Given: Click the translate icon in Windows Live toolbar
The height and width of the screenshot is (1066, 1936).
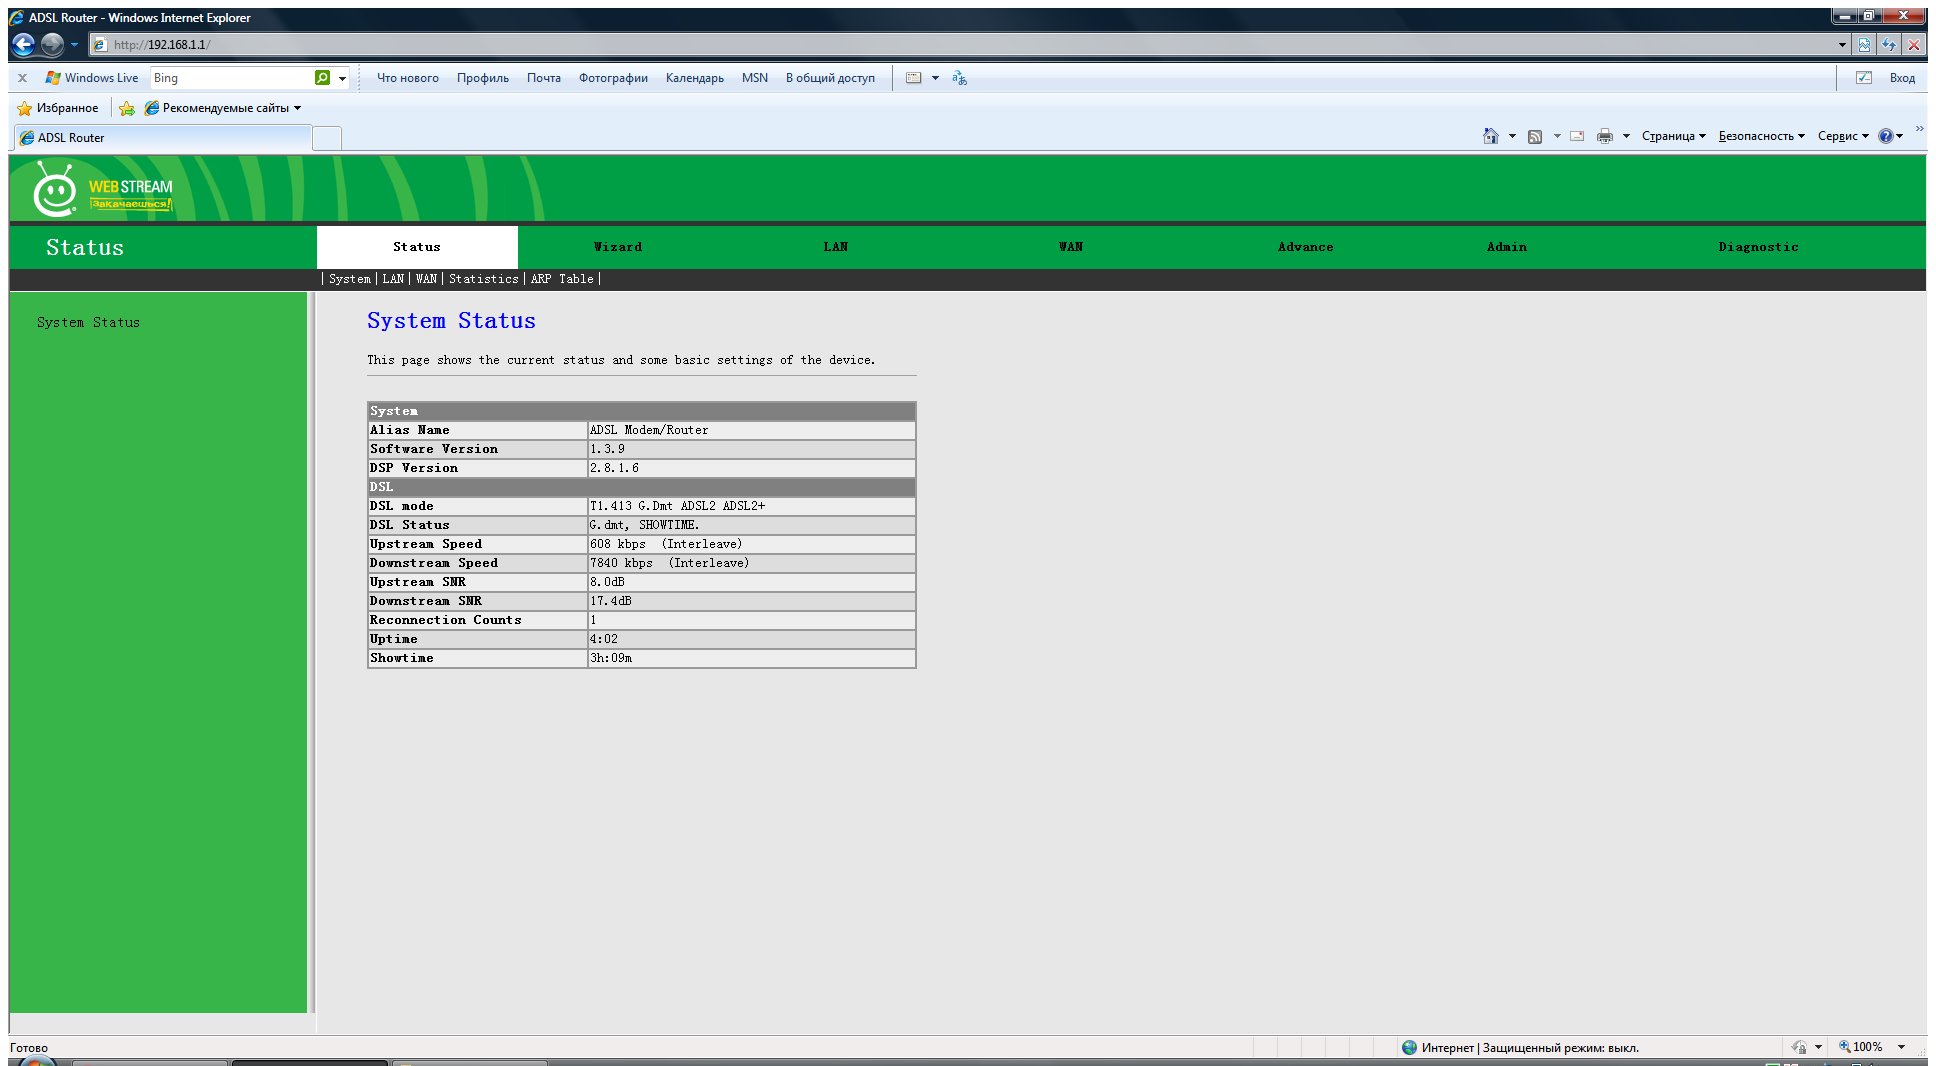Looking at the screenshot, I should tap(959, 78).
